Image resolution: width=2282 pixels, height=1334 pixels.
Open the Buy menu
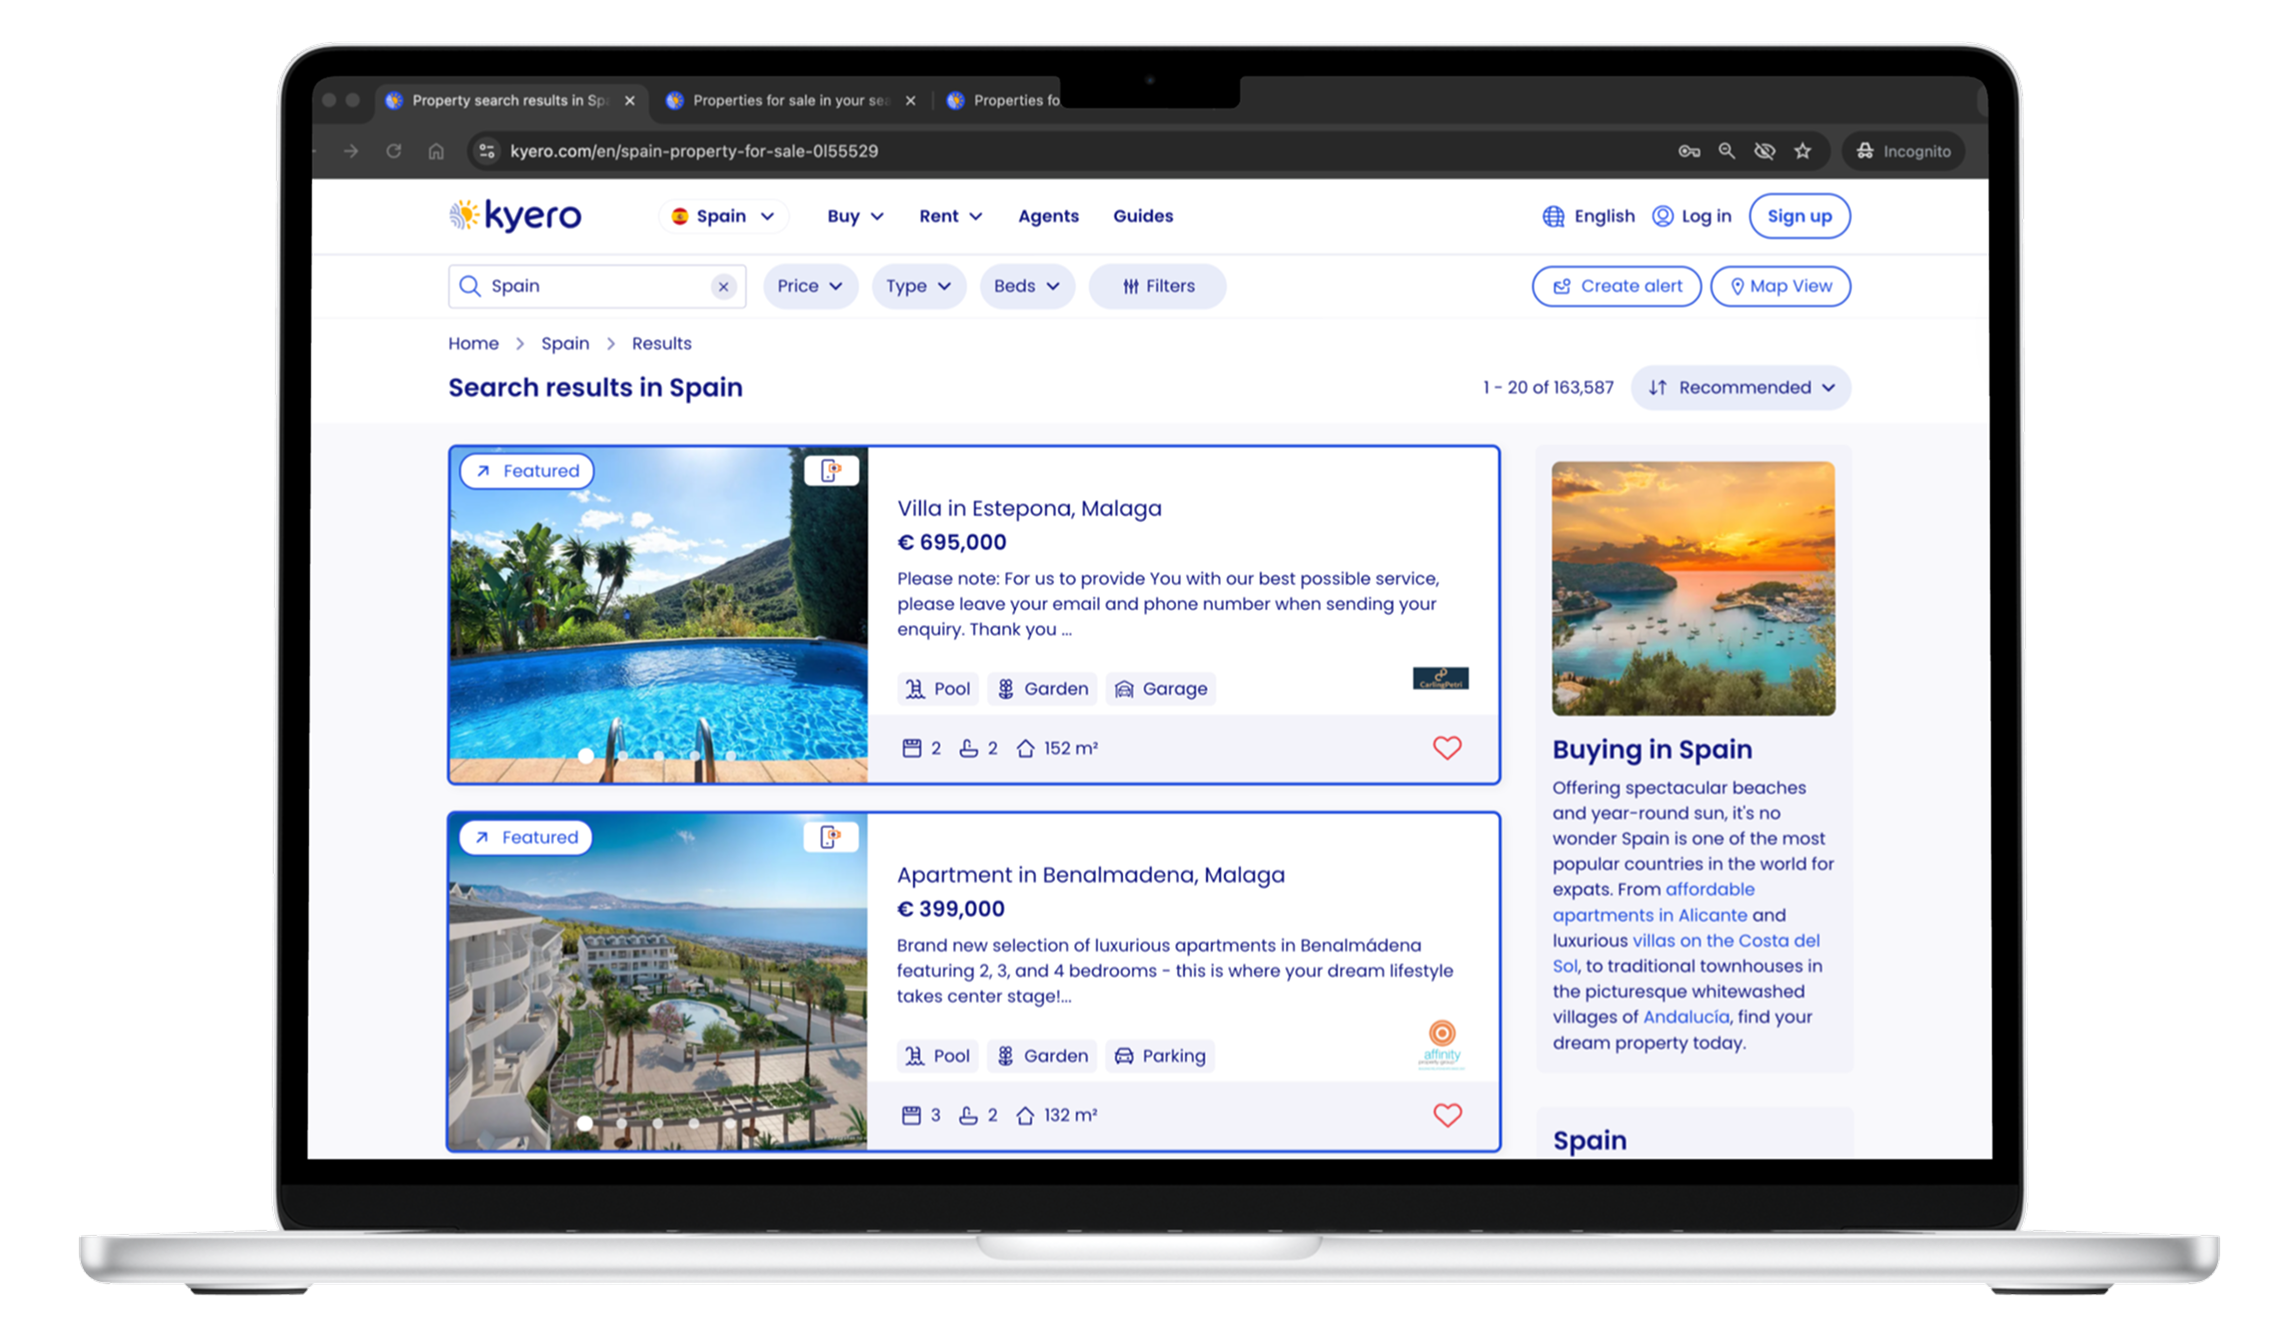tap(854, 216)
